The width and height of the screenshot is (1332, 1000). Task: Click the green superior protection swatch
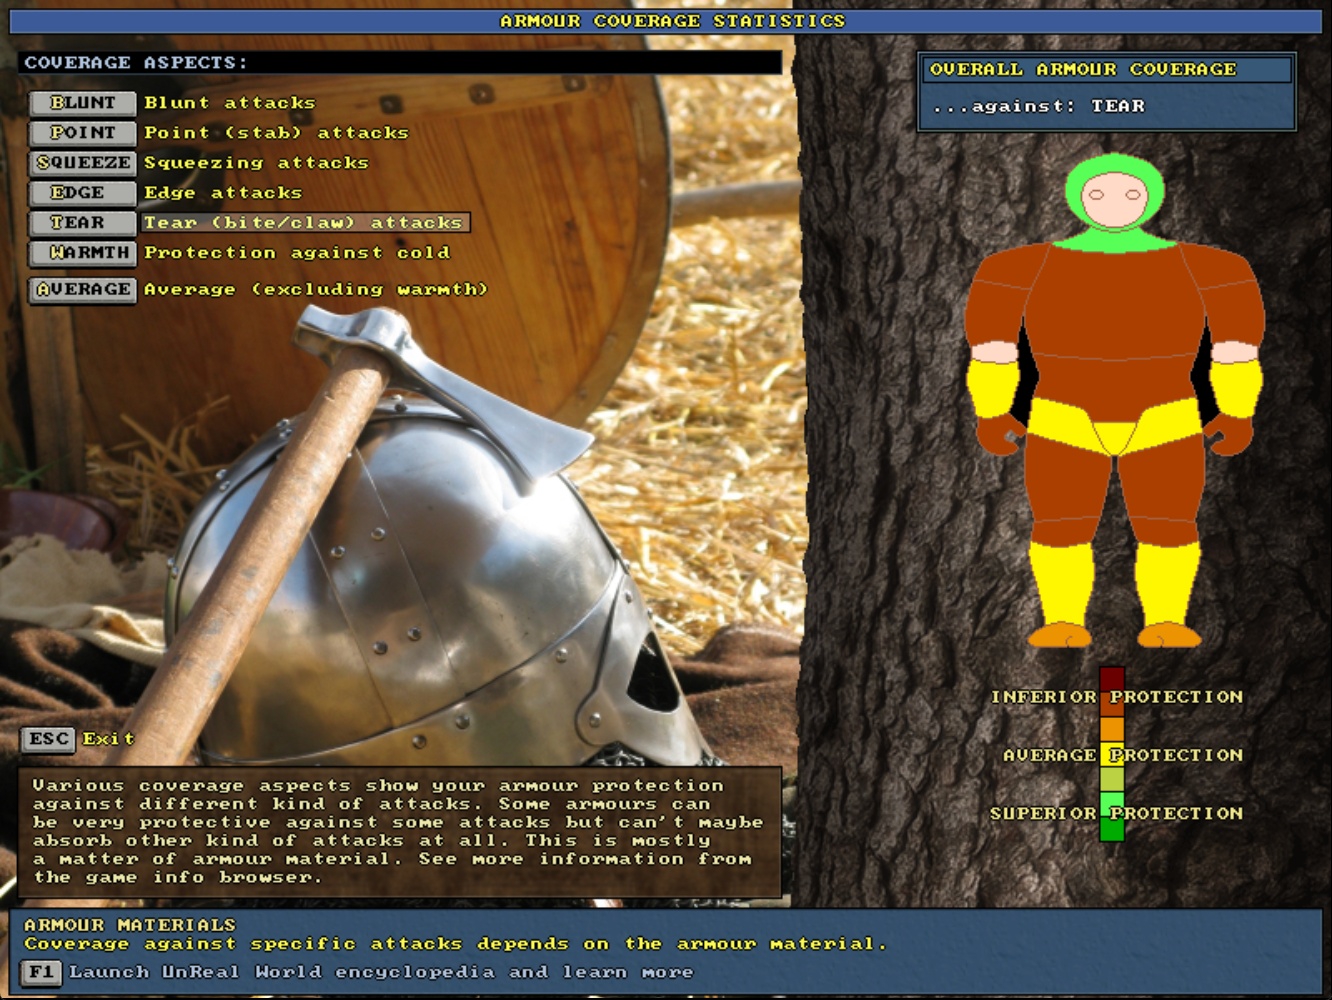click(x=1112, y=829)
